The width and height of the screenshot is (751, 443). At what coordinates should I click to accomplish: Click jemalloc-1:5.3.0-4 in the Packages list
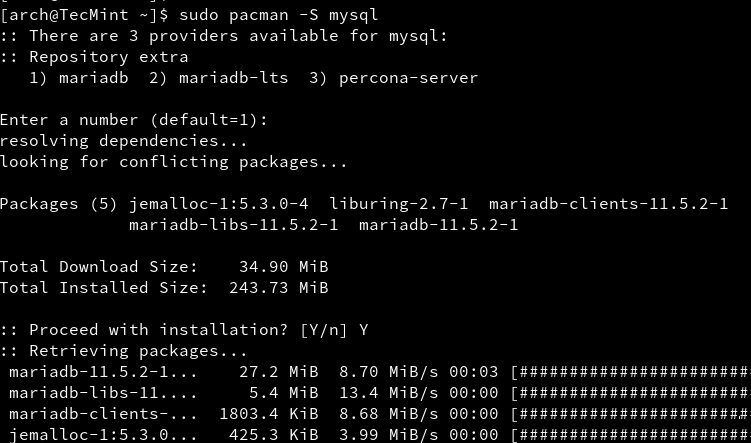click(218, 204)
